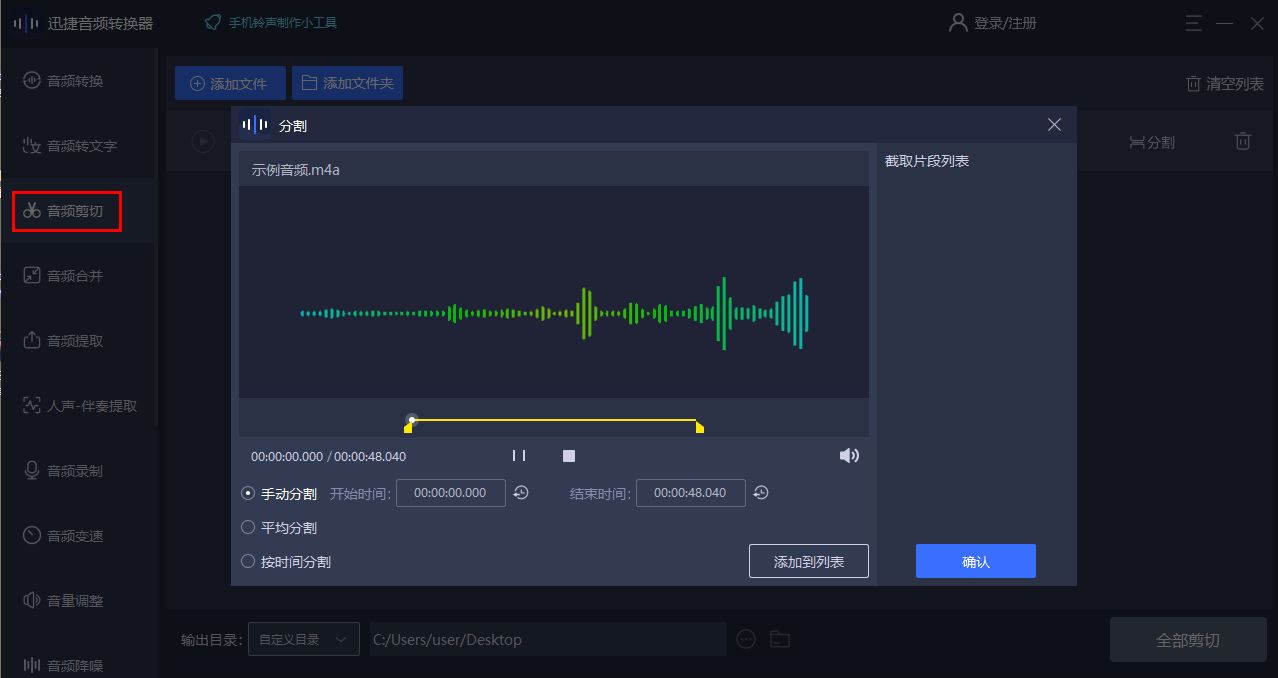Click the yellow end trim handle
The image size is (1278, 678).
(x=700, y=428)
